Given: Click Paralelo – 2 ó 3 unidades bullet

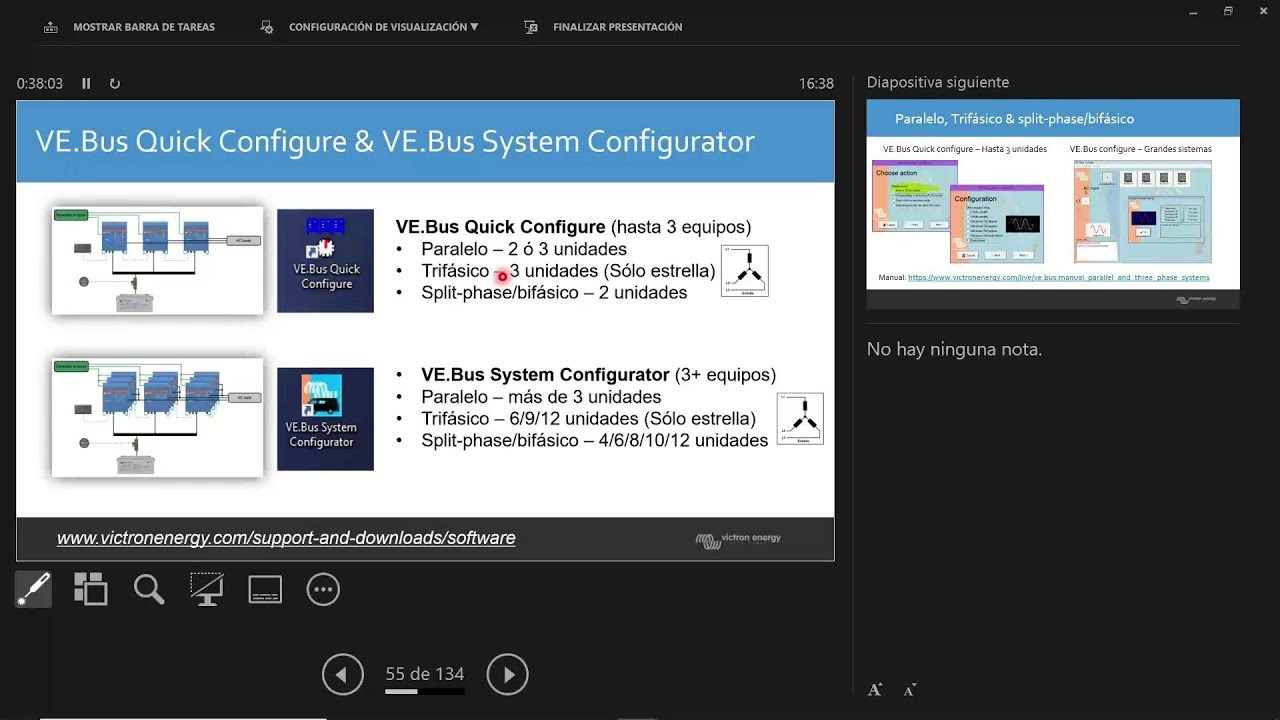Looking at the screenshot, I should tap(524, 249).
